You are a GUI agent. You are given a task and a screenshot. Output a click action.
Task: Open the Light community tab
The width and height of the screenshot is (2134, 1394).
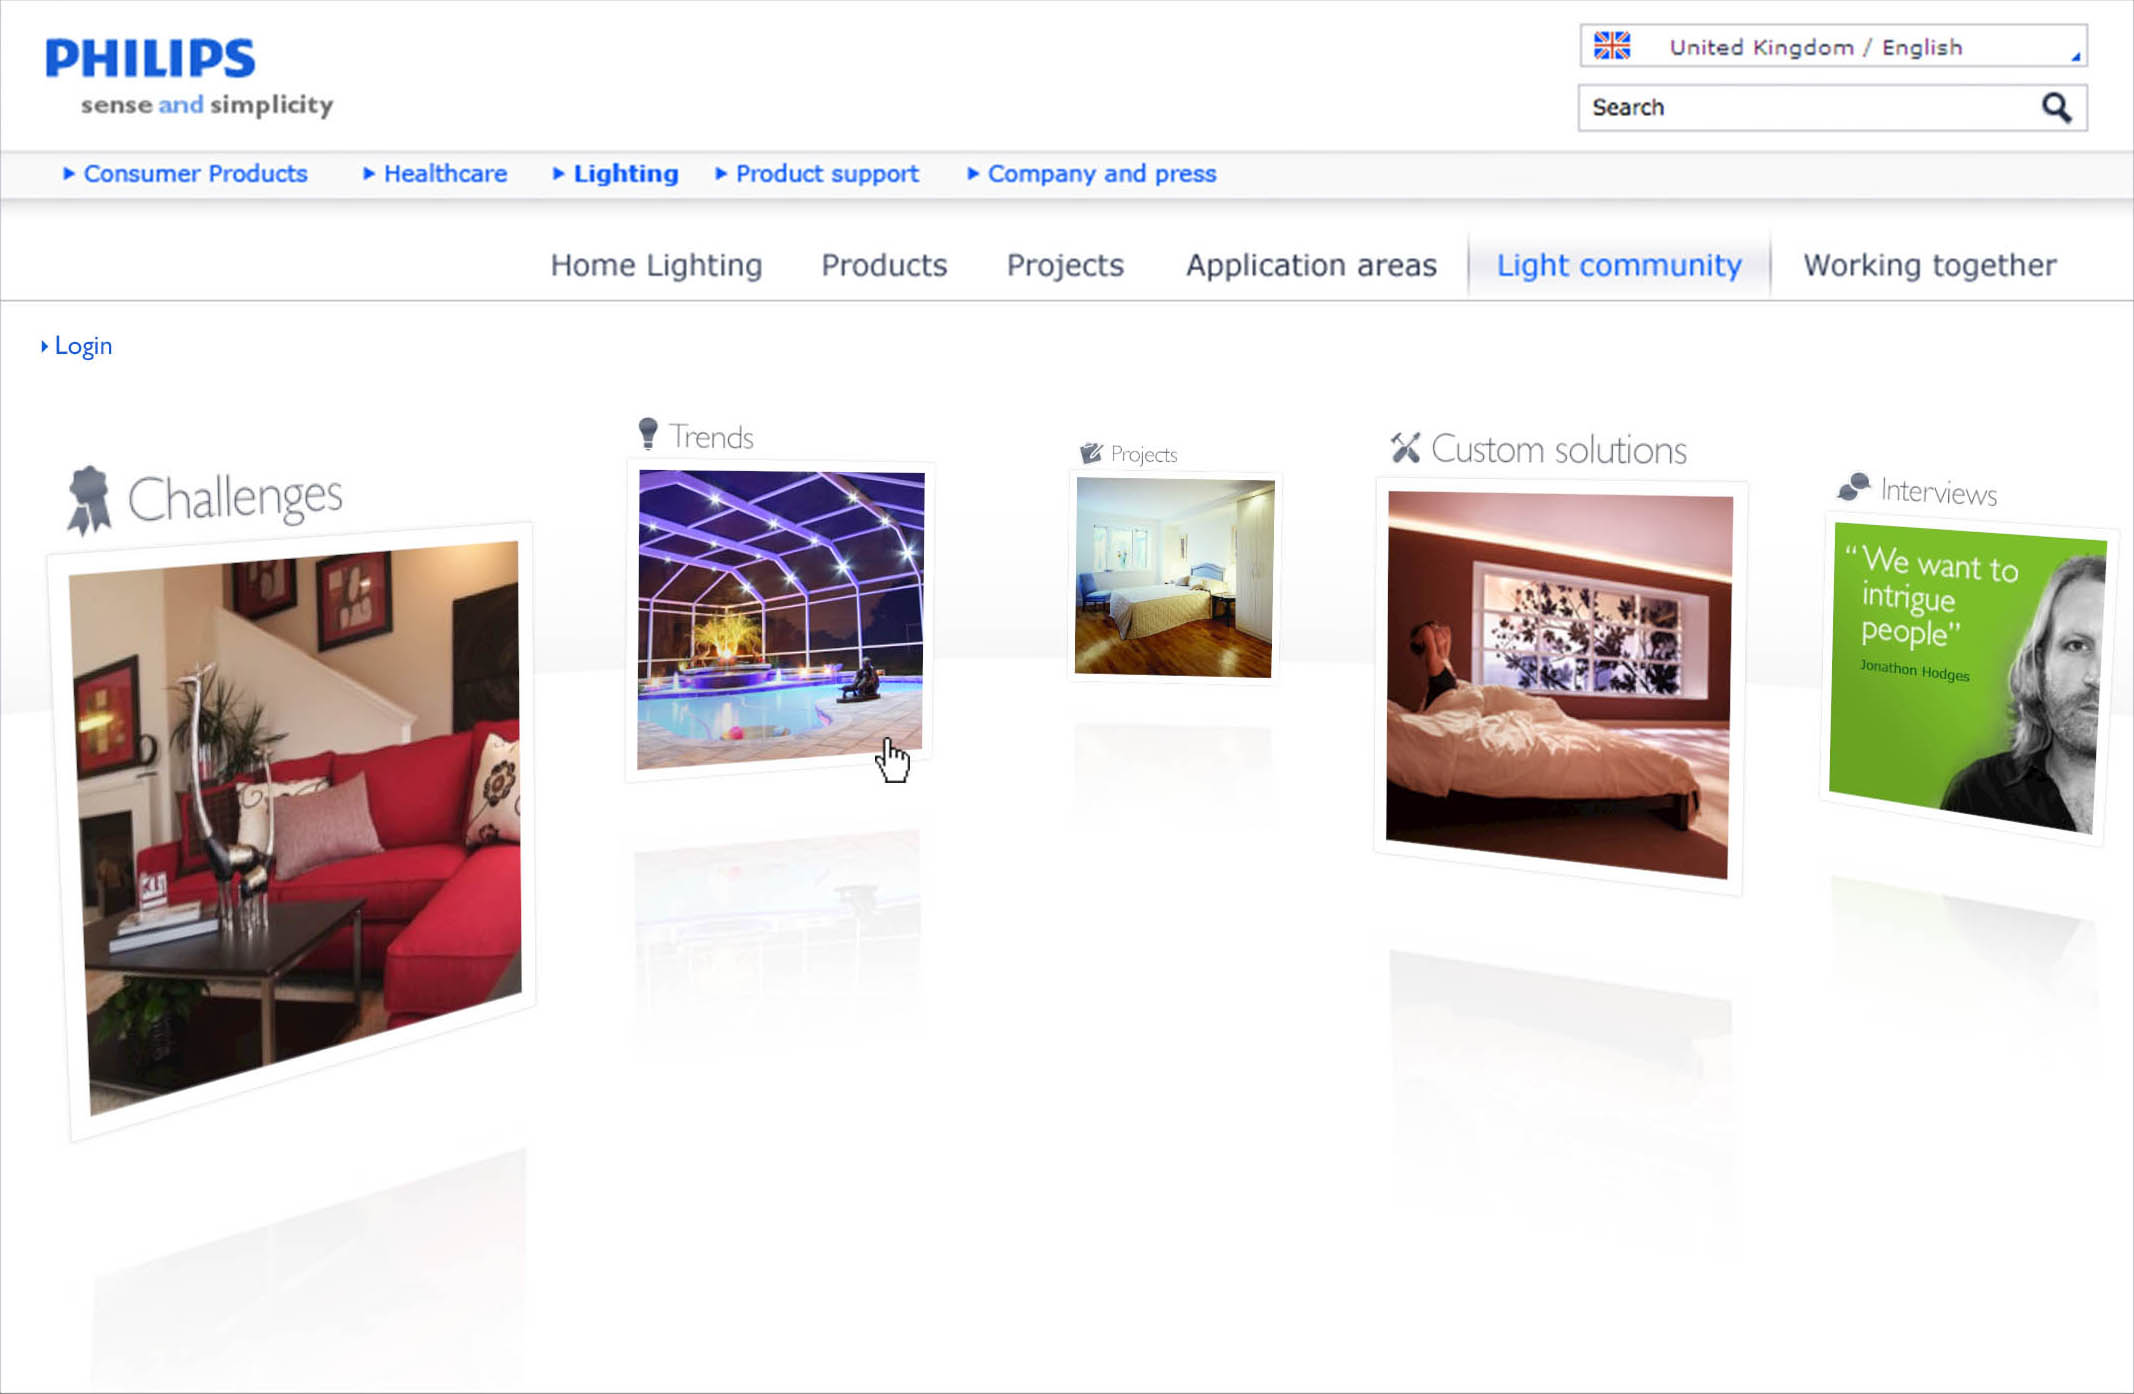coord(1618,265)
